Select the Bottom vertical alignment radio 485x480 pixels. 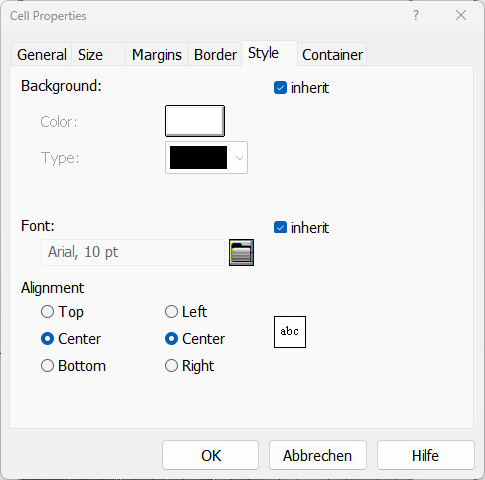point(47,366)
